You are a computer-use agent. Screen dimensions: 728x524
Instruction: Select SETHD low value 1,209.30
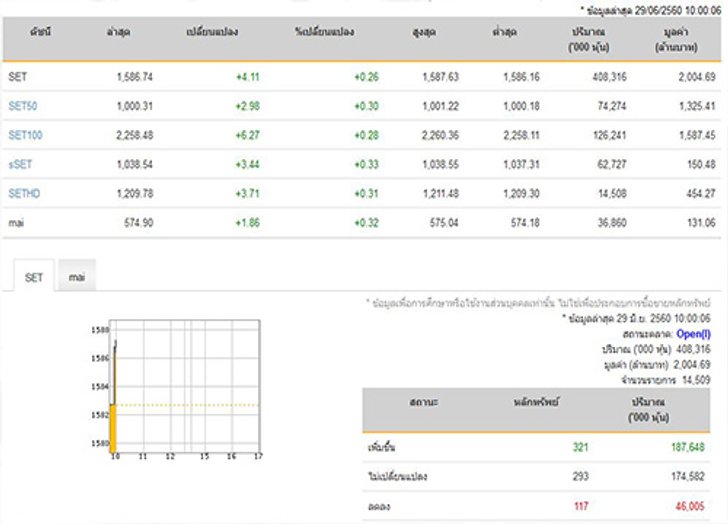click(x=521, y=194)
